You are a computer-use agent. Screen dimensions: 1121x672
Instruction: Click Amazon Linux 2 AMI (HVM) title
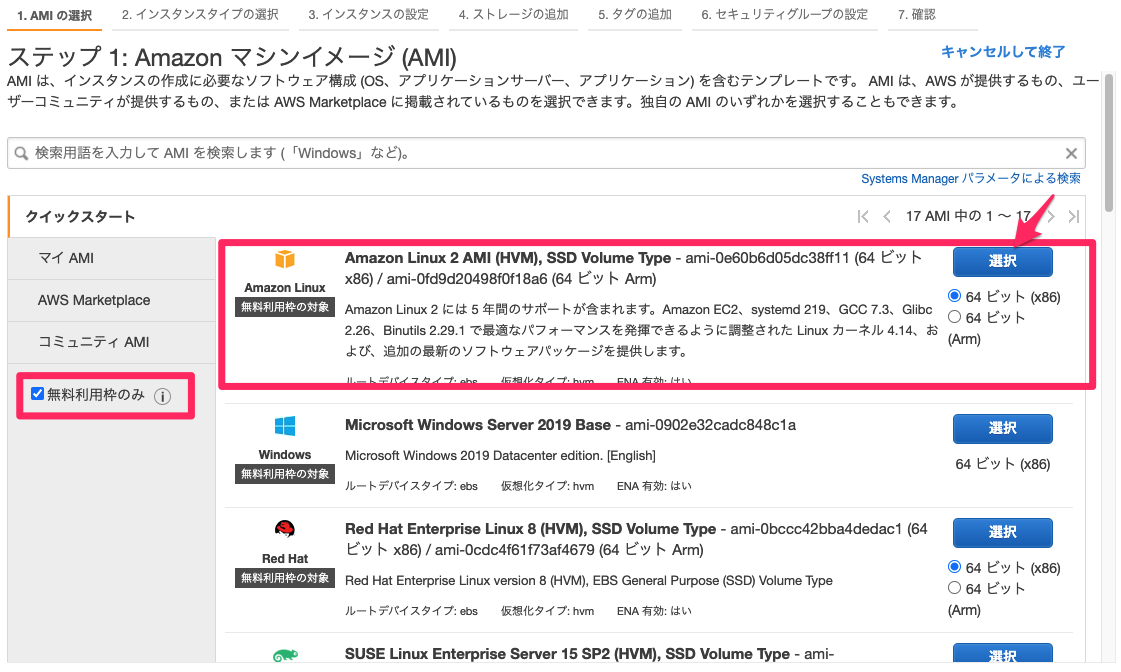click(508, 258)
